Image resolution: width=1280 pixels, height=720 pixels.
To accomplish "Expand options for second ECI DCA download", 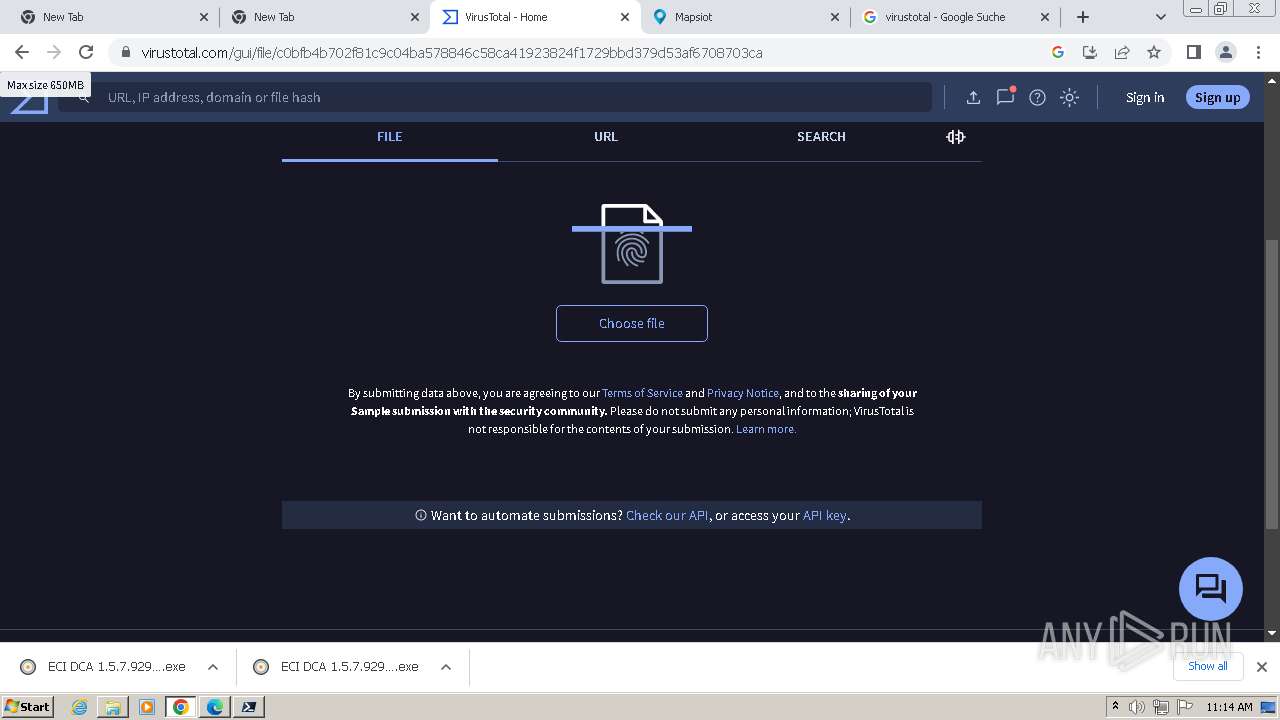I will click(446, 667).
